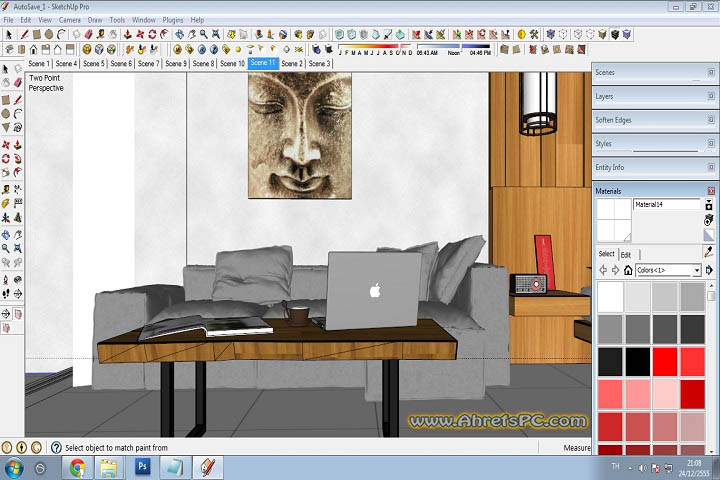This screenshot has width=720, height=480.
Task: Activate the Look Around eye tool
Action: click(18, 280)
